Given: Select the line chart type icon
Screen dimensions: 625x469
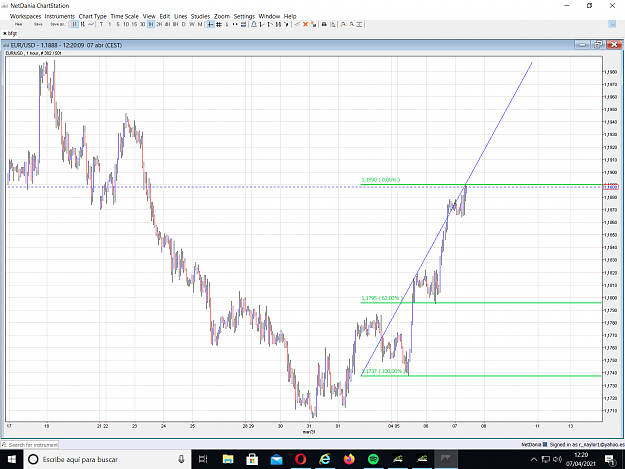Looking at the screenshot, I should [91, 24].
